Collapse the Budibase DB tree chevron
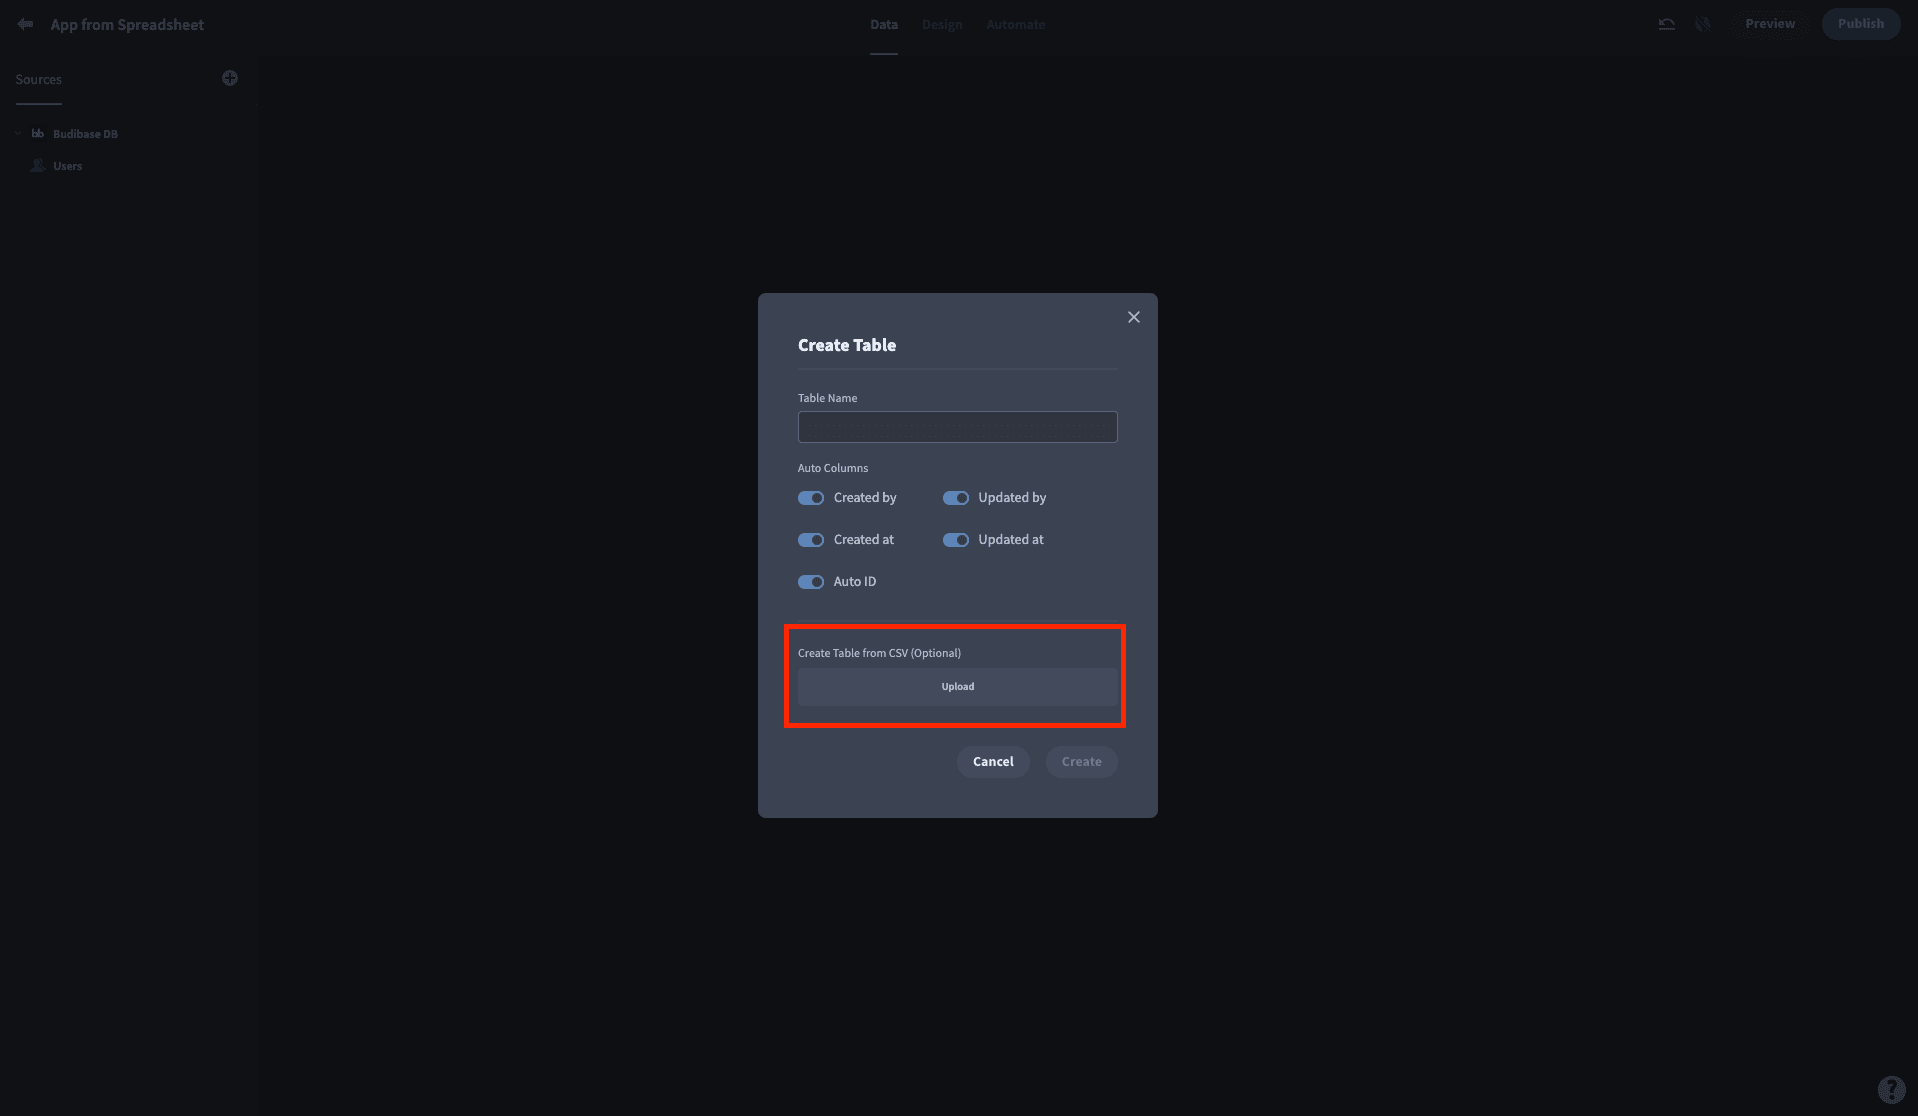This screenshot has width=1918, height=1116. tap(18, 133)
